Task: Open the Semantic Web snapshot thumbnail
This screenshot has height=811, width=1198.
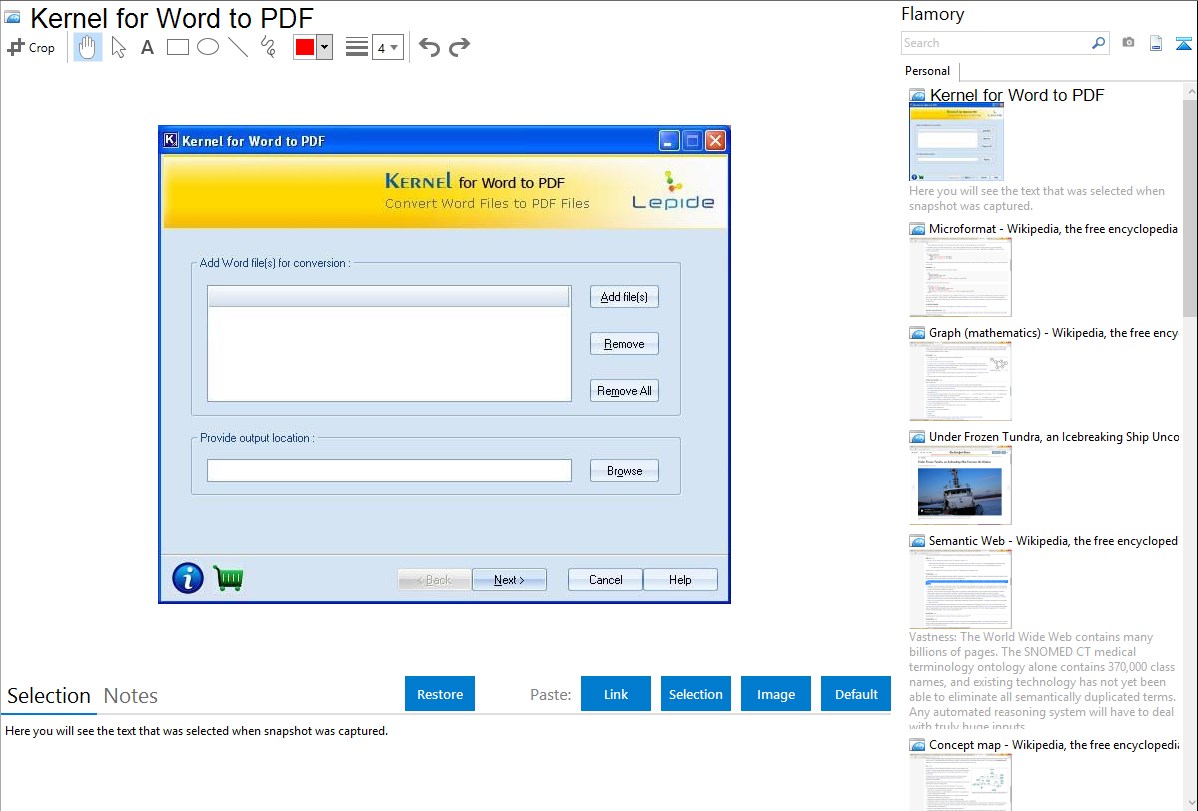Action: tap(960, 589)
